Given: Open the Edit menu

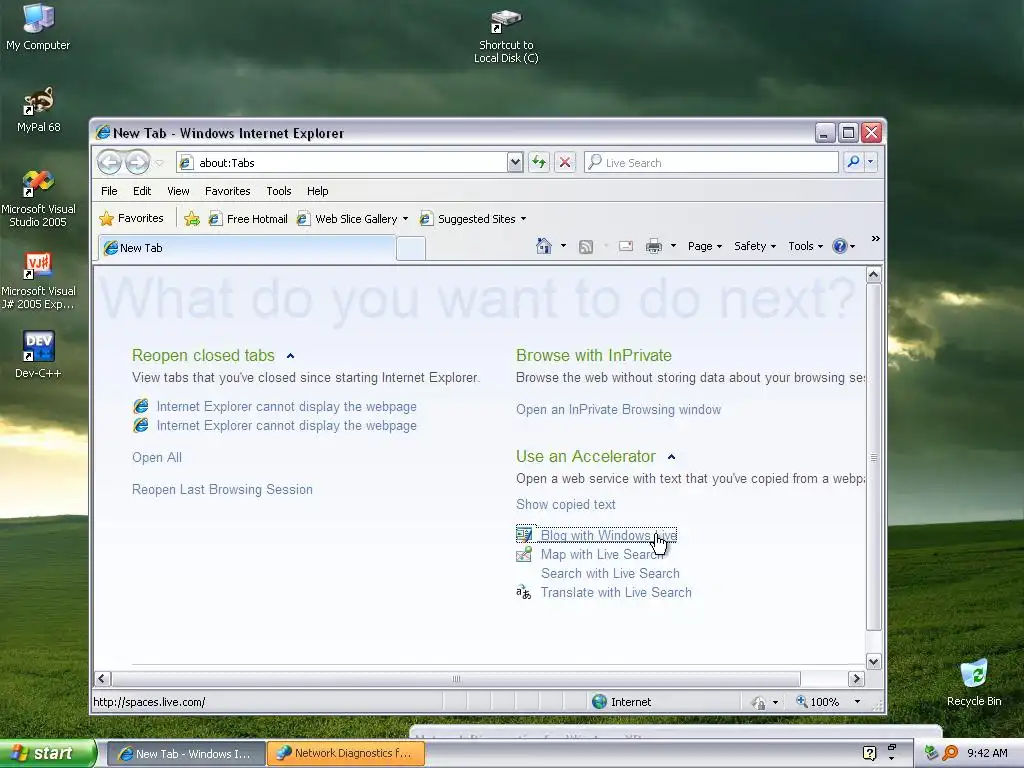Looking at the screenshot, I should pos(142,191).
